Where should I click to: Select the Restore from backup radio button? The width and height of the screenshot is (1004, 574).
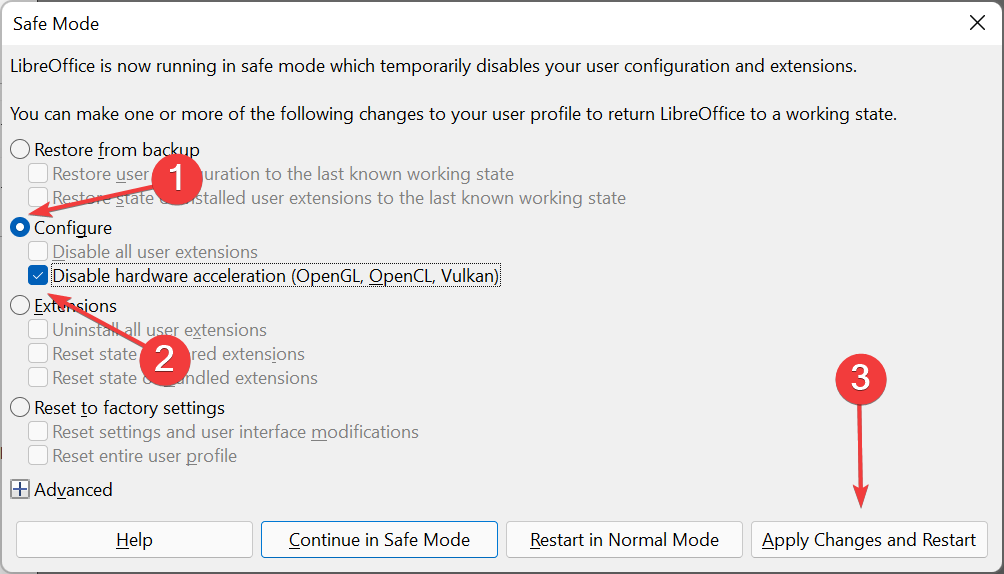point(20,150)
